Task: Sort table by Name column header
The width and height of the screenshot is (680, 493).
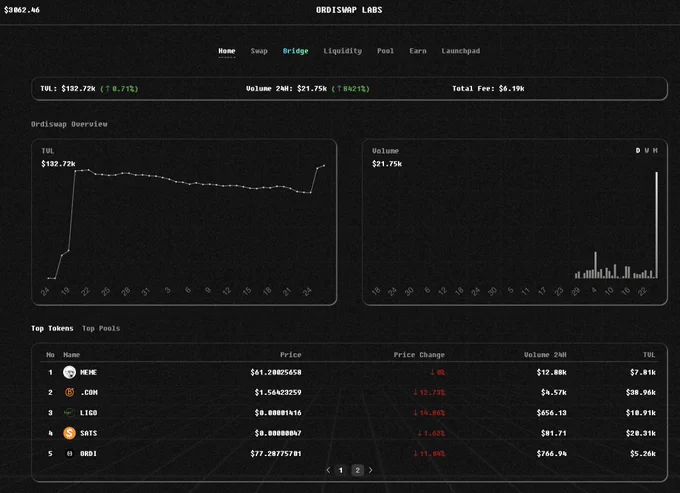Action: point(72,355)
